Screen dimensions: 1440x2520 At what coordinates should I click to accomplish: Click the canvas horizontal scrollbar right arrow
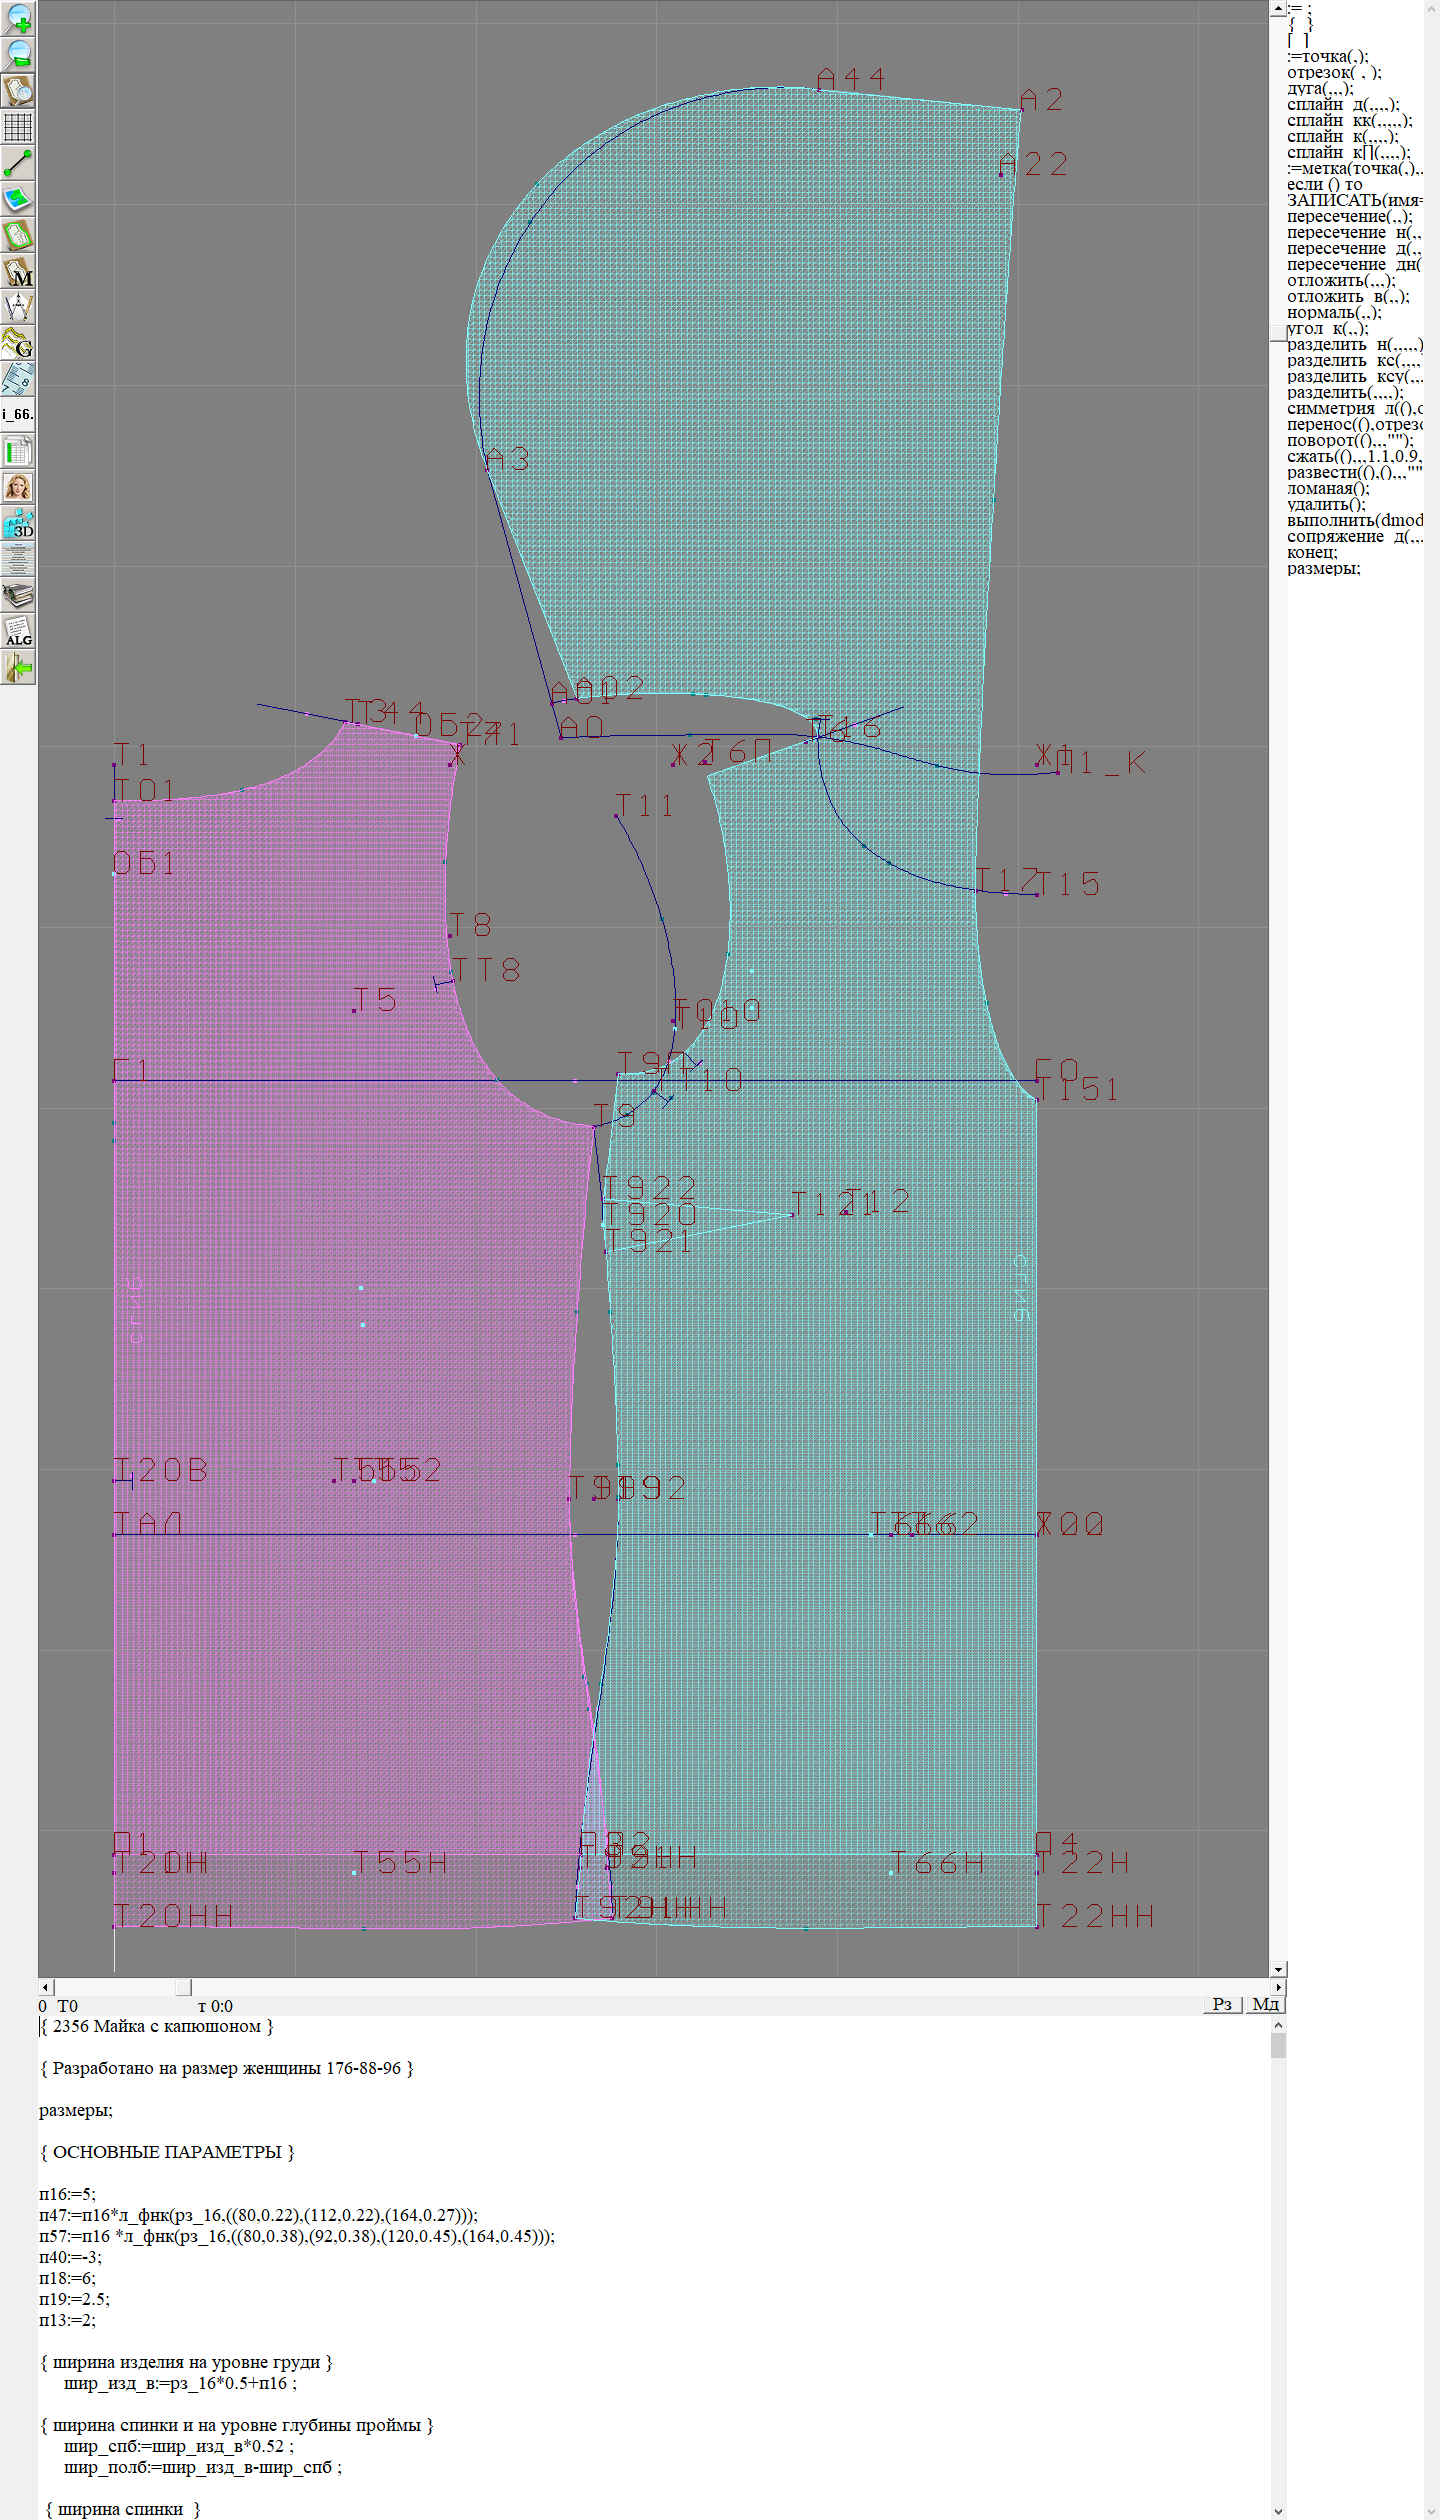[1278, 1987]
